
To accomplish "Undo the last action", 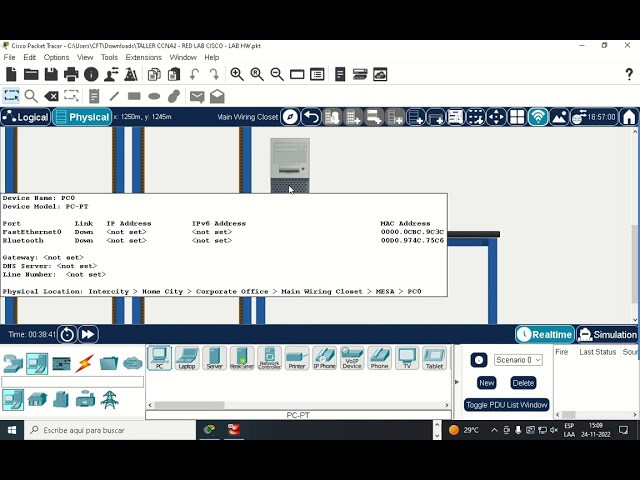I will (x=195, y=74).
